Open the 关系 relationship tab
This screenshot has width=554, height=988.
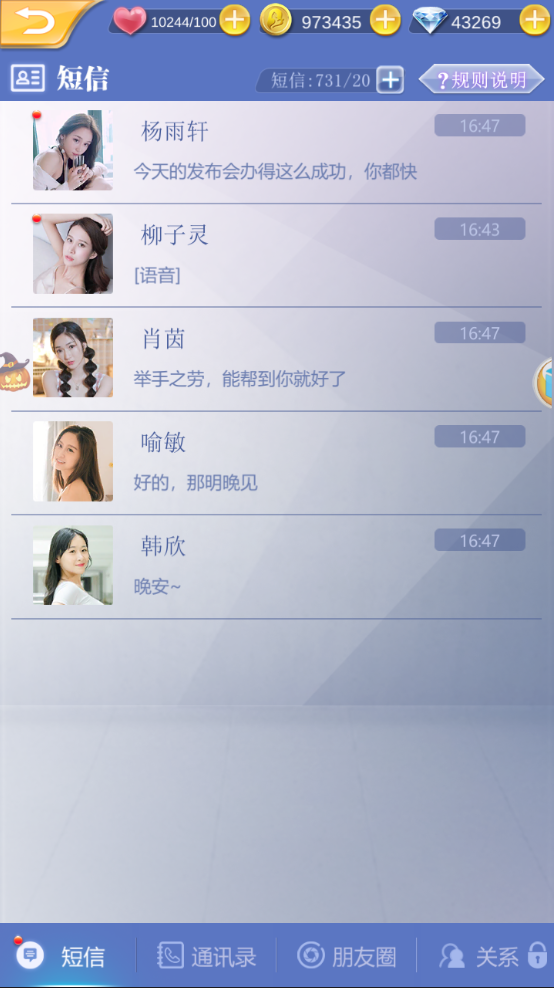[x=479, y=956]
